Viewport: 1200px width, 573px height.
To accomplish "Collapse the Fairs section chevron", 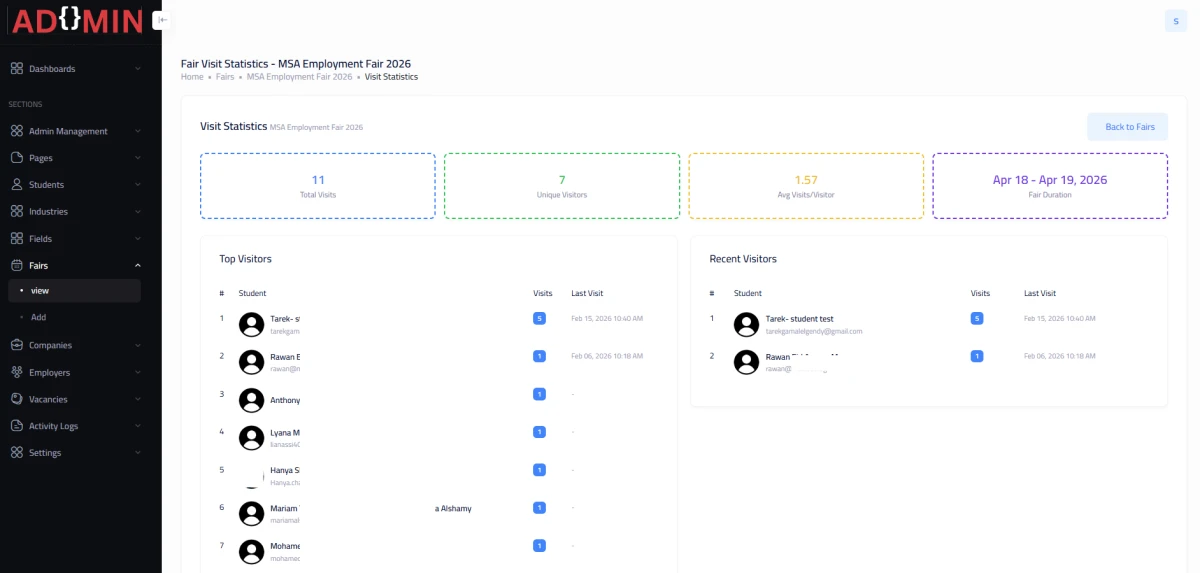I will pyautogui.click(x=138, y=266).
